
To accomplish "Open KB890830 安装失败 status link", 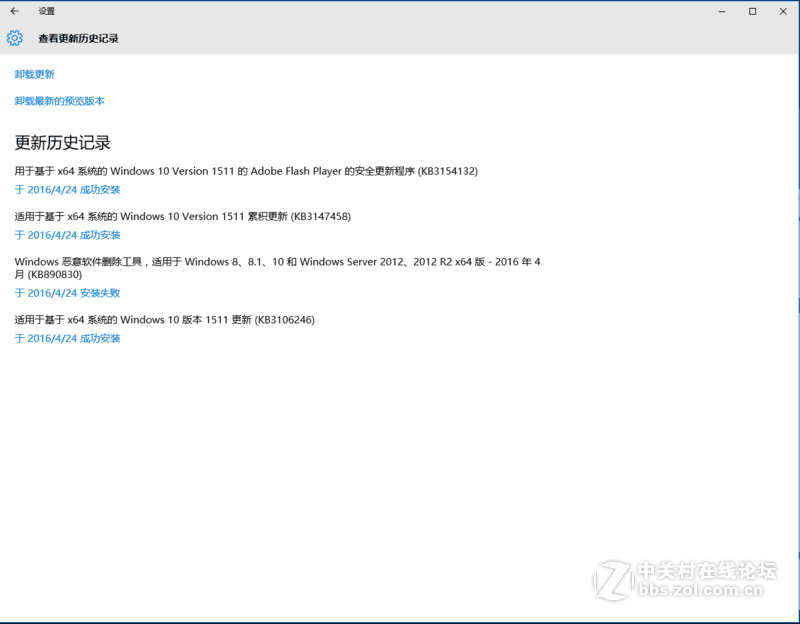I will coord(67,293).
